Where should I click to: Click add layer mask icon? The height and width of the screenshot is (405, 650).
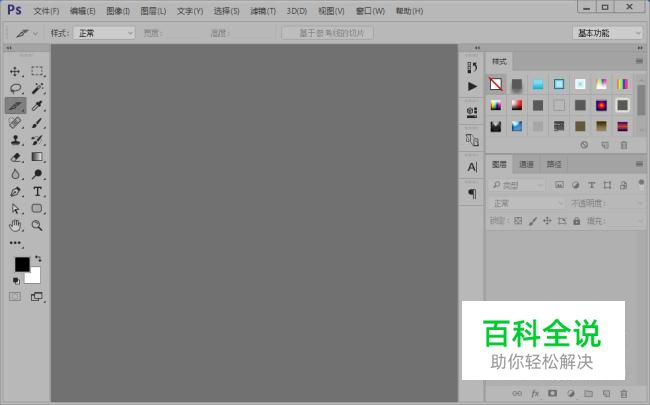coord(553,393)
